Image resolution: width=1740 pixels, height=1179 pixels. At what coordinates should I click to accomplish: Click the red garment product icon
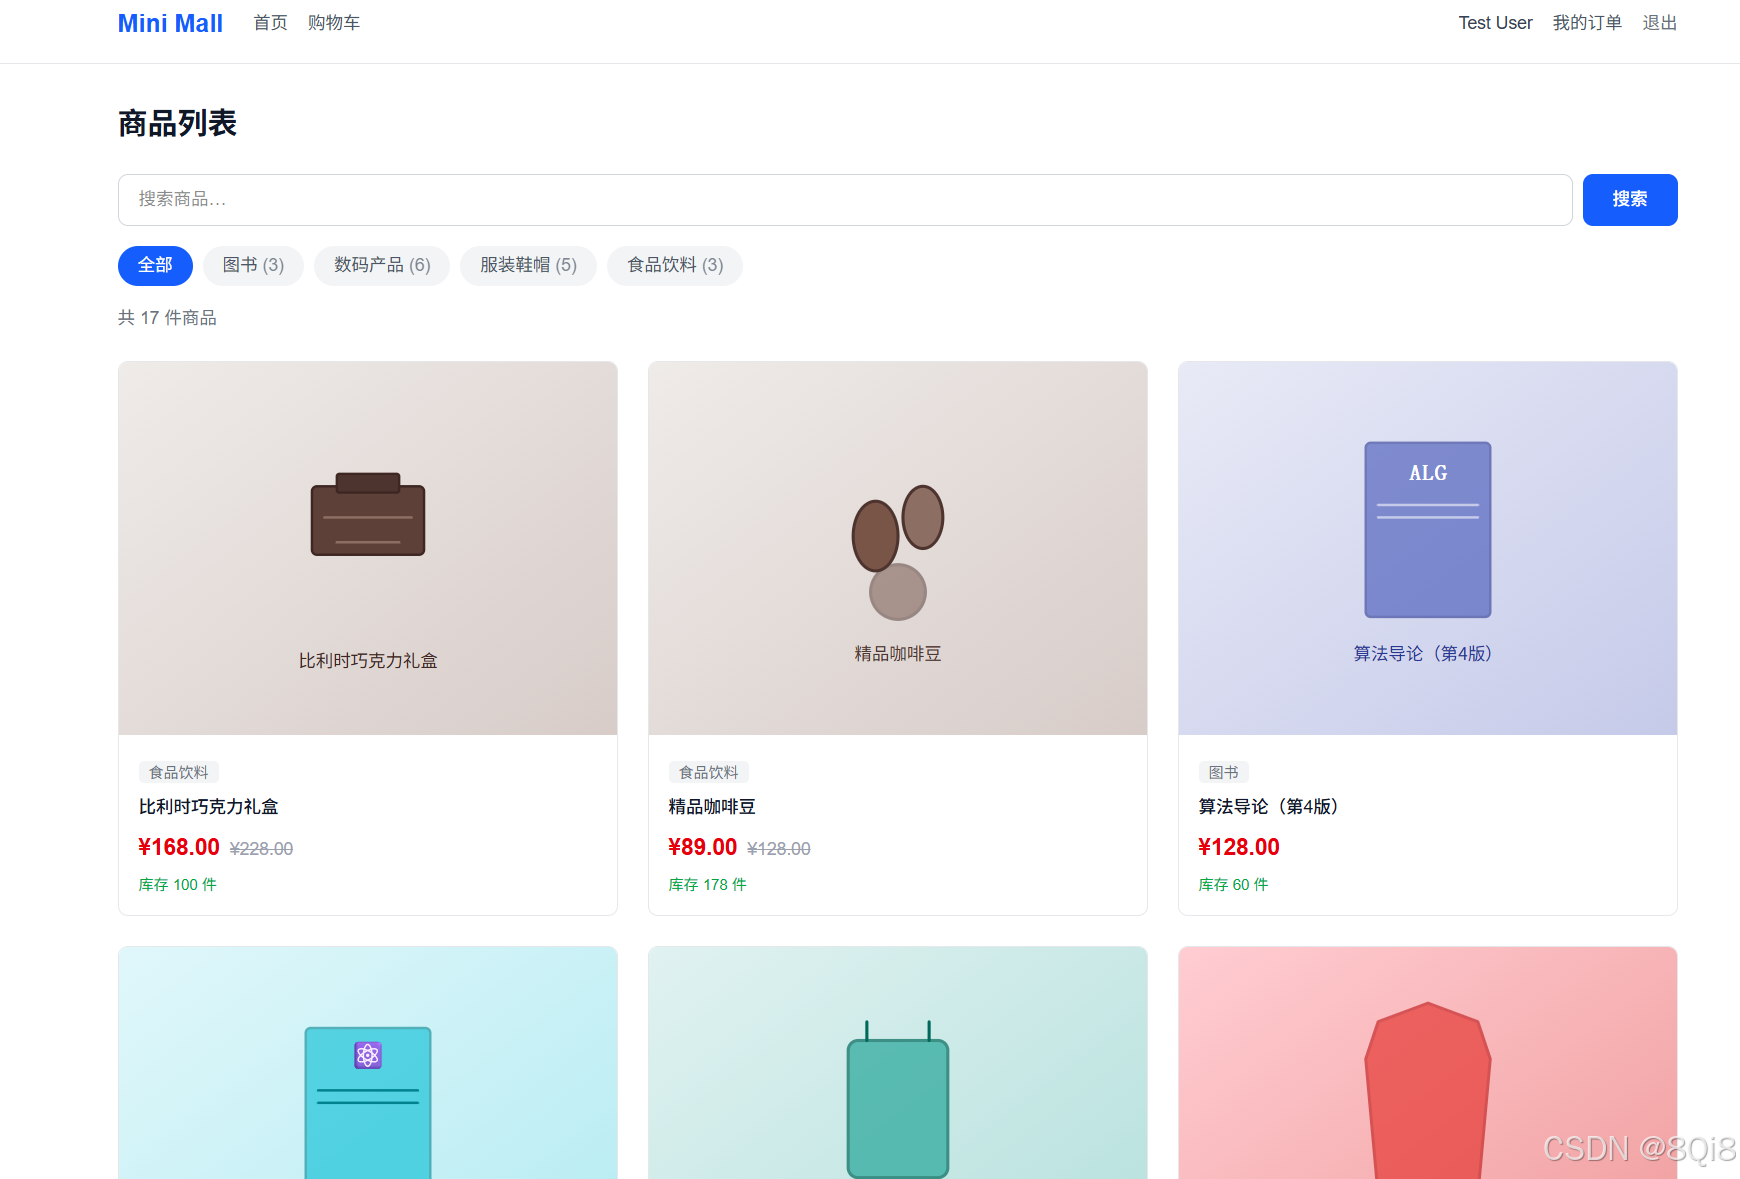[1428, 1090]
